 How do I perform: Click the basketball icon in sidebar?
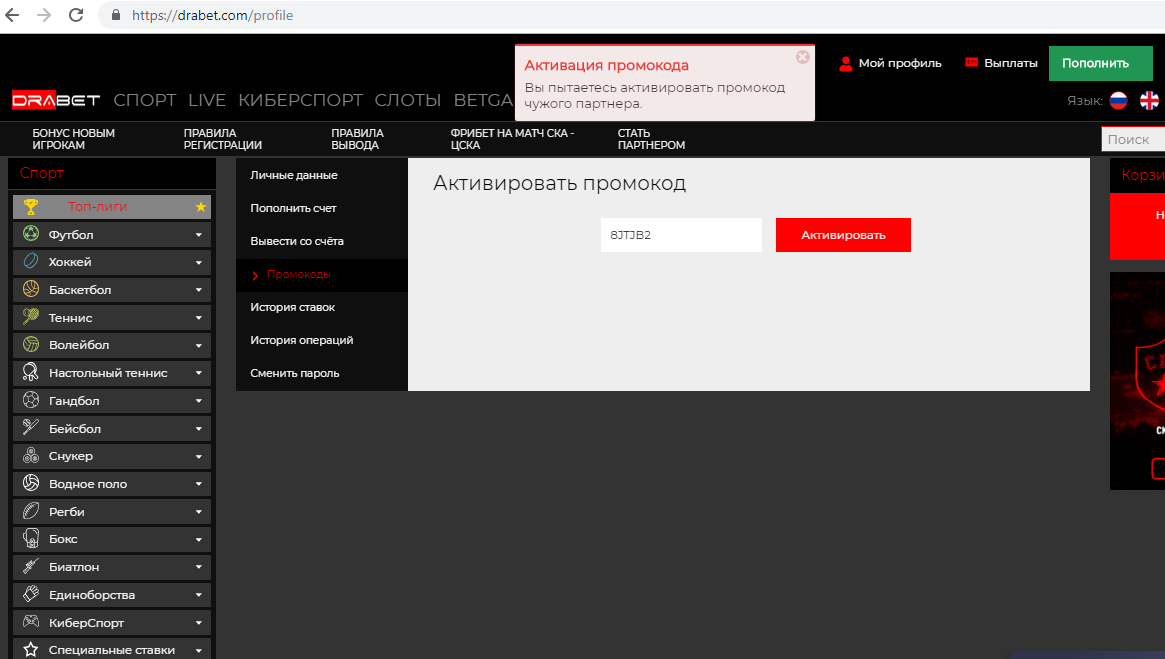pyautogui.click(x=31, y=290)
